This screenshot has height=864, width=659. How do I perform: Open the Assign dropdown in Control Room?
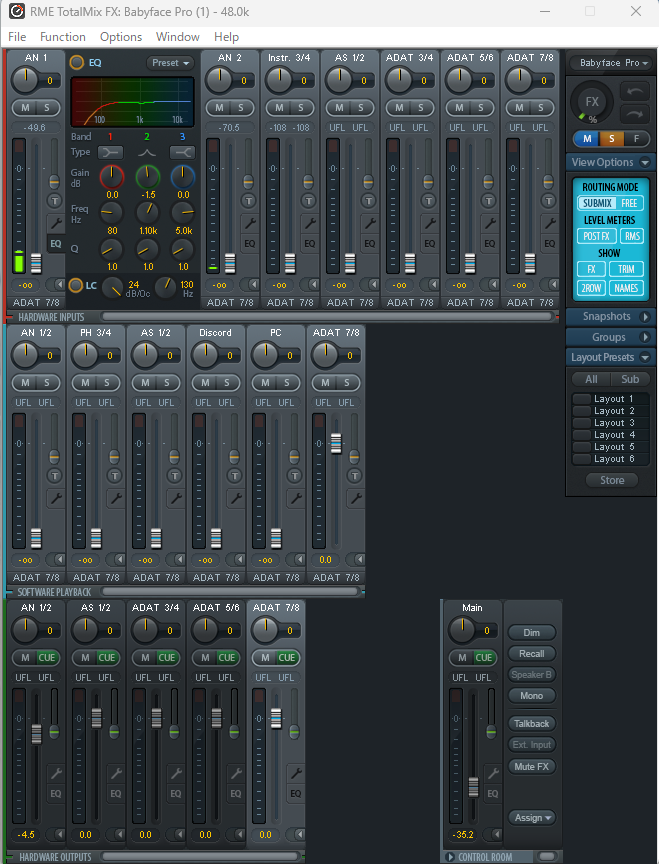point(532,818)
